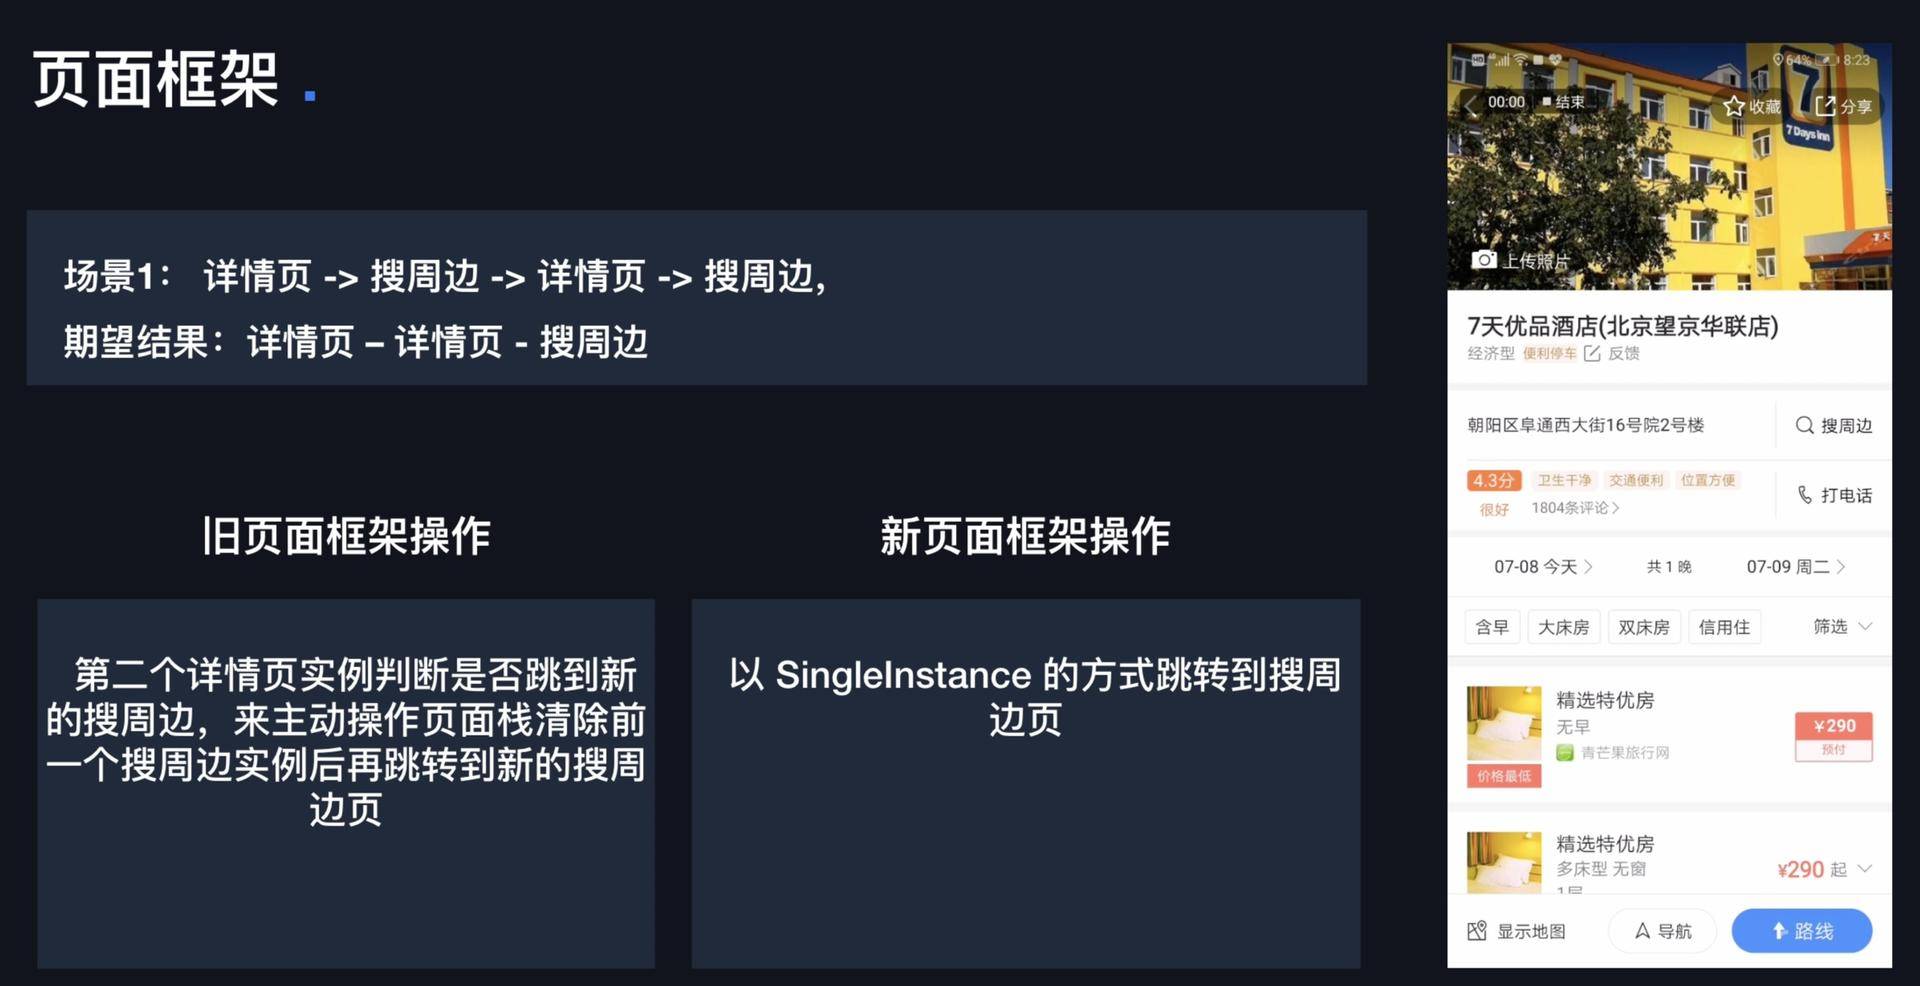Click the 显示地图 map icon
The height and width of the screenshot is (986, 1920).
pos(1477,930)
